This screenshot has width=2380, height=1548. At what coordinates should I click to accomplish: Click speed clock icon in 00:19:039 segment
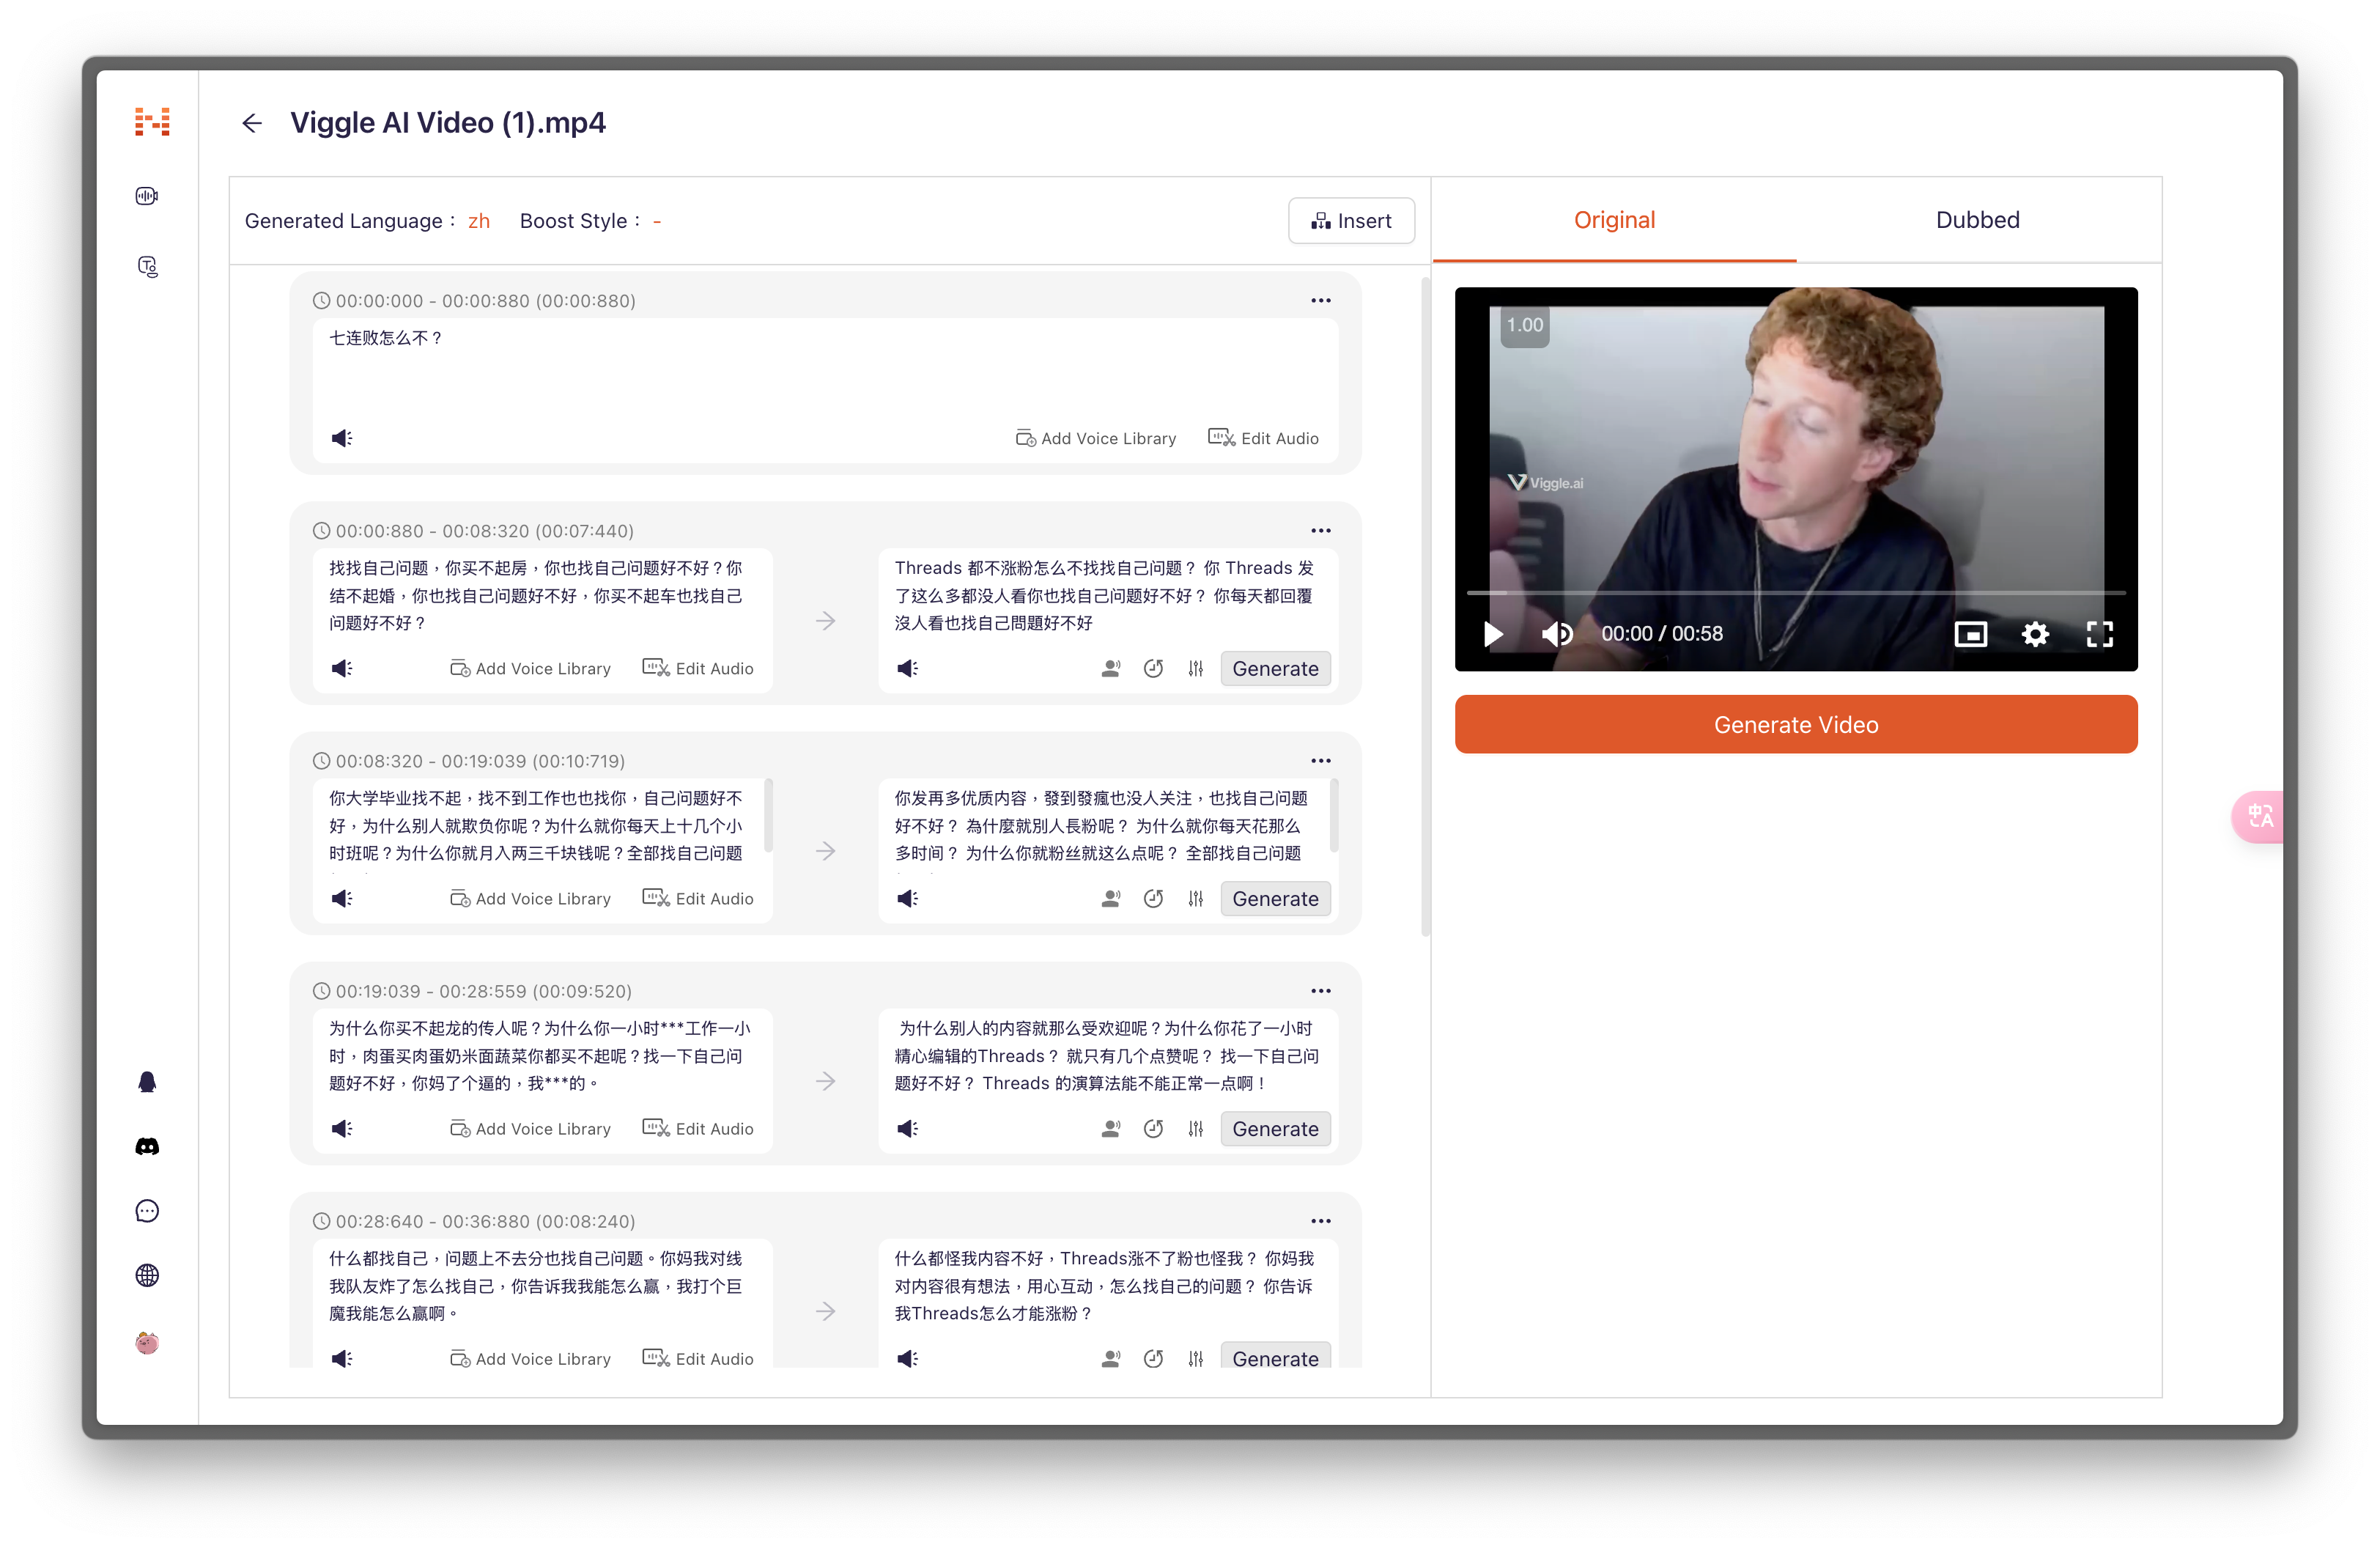1153,1128
